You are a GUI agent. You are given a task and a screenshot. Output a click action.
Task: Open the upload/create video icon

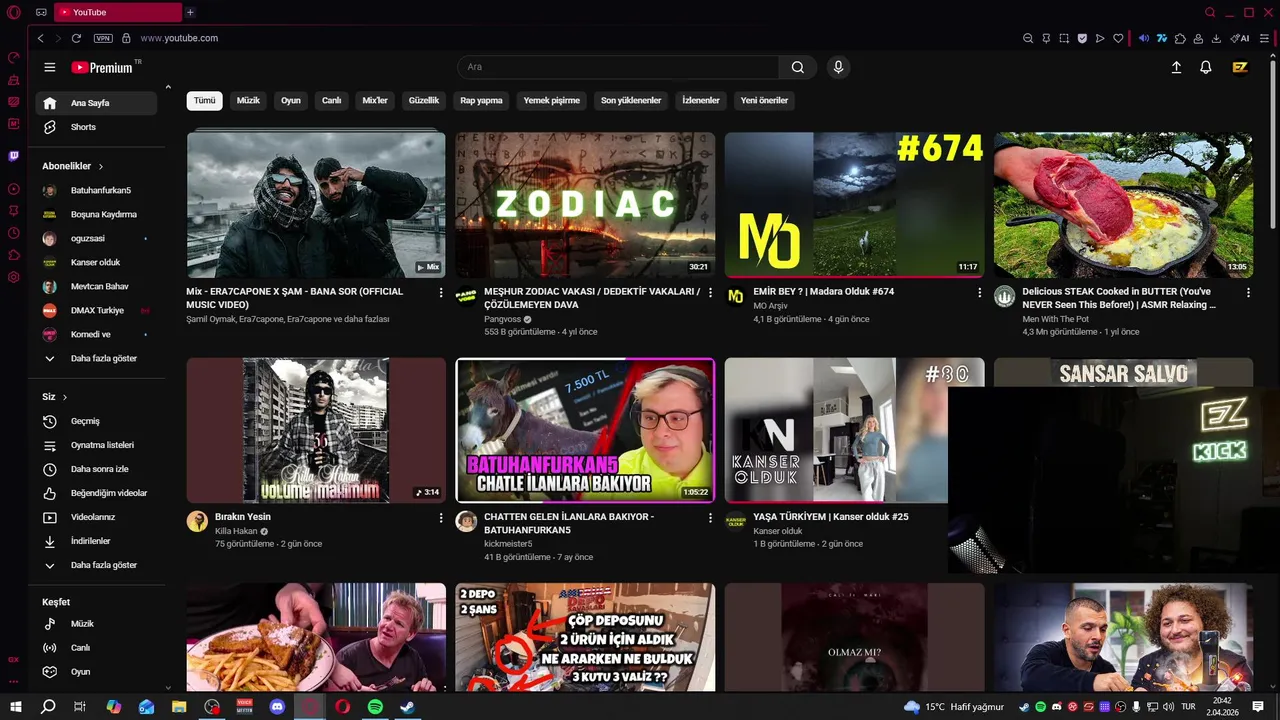tap(1176, 67)
